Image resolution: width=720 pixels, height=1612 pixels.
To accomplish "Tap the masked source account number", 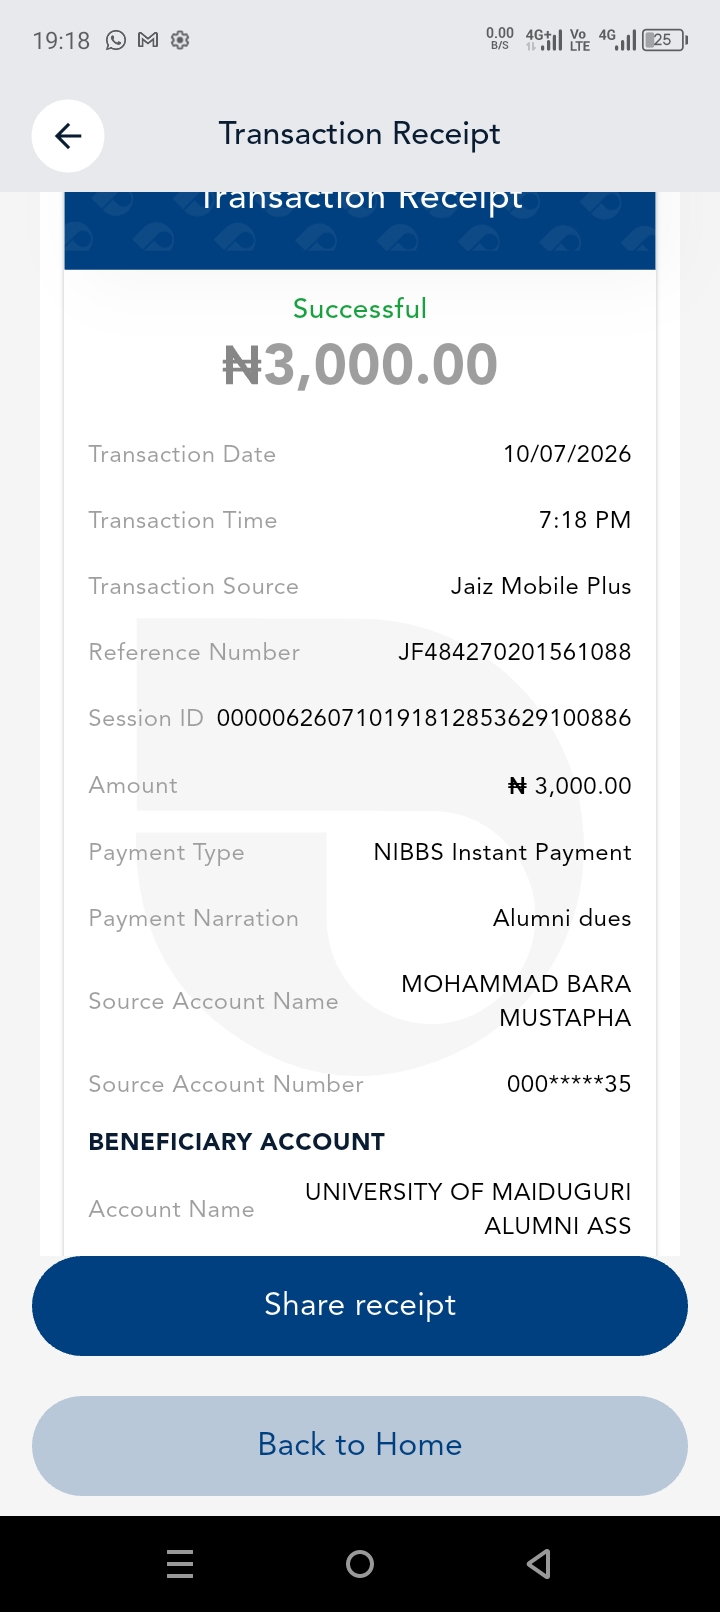I will point(569,1084).
